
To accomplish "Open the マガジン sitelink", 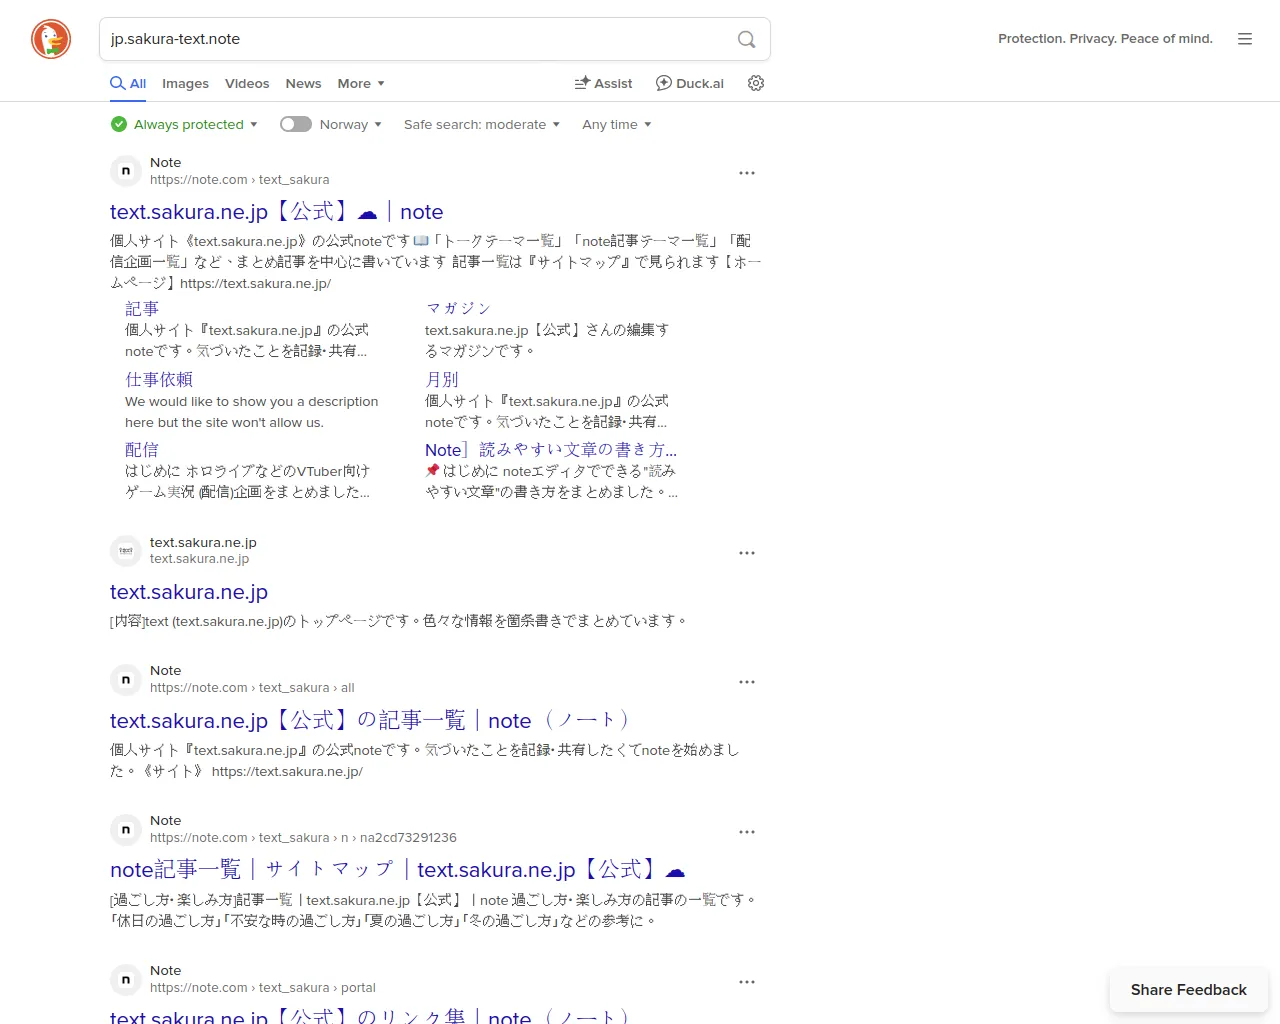I will 458,308.
